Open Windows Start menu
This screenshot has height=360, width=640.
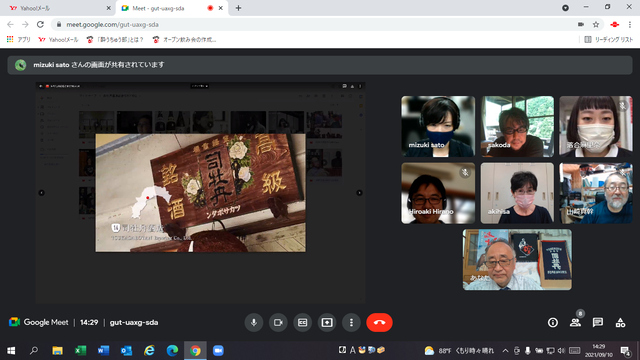pyautogui.click(x=11, y=351)
